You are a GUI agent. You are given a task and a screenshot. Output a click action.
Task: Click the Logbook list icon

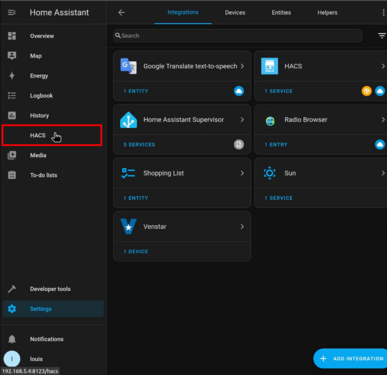point(12,96)
